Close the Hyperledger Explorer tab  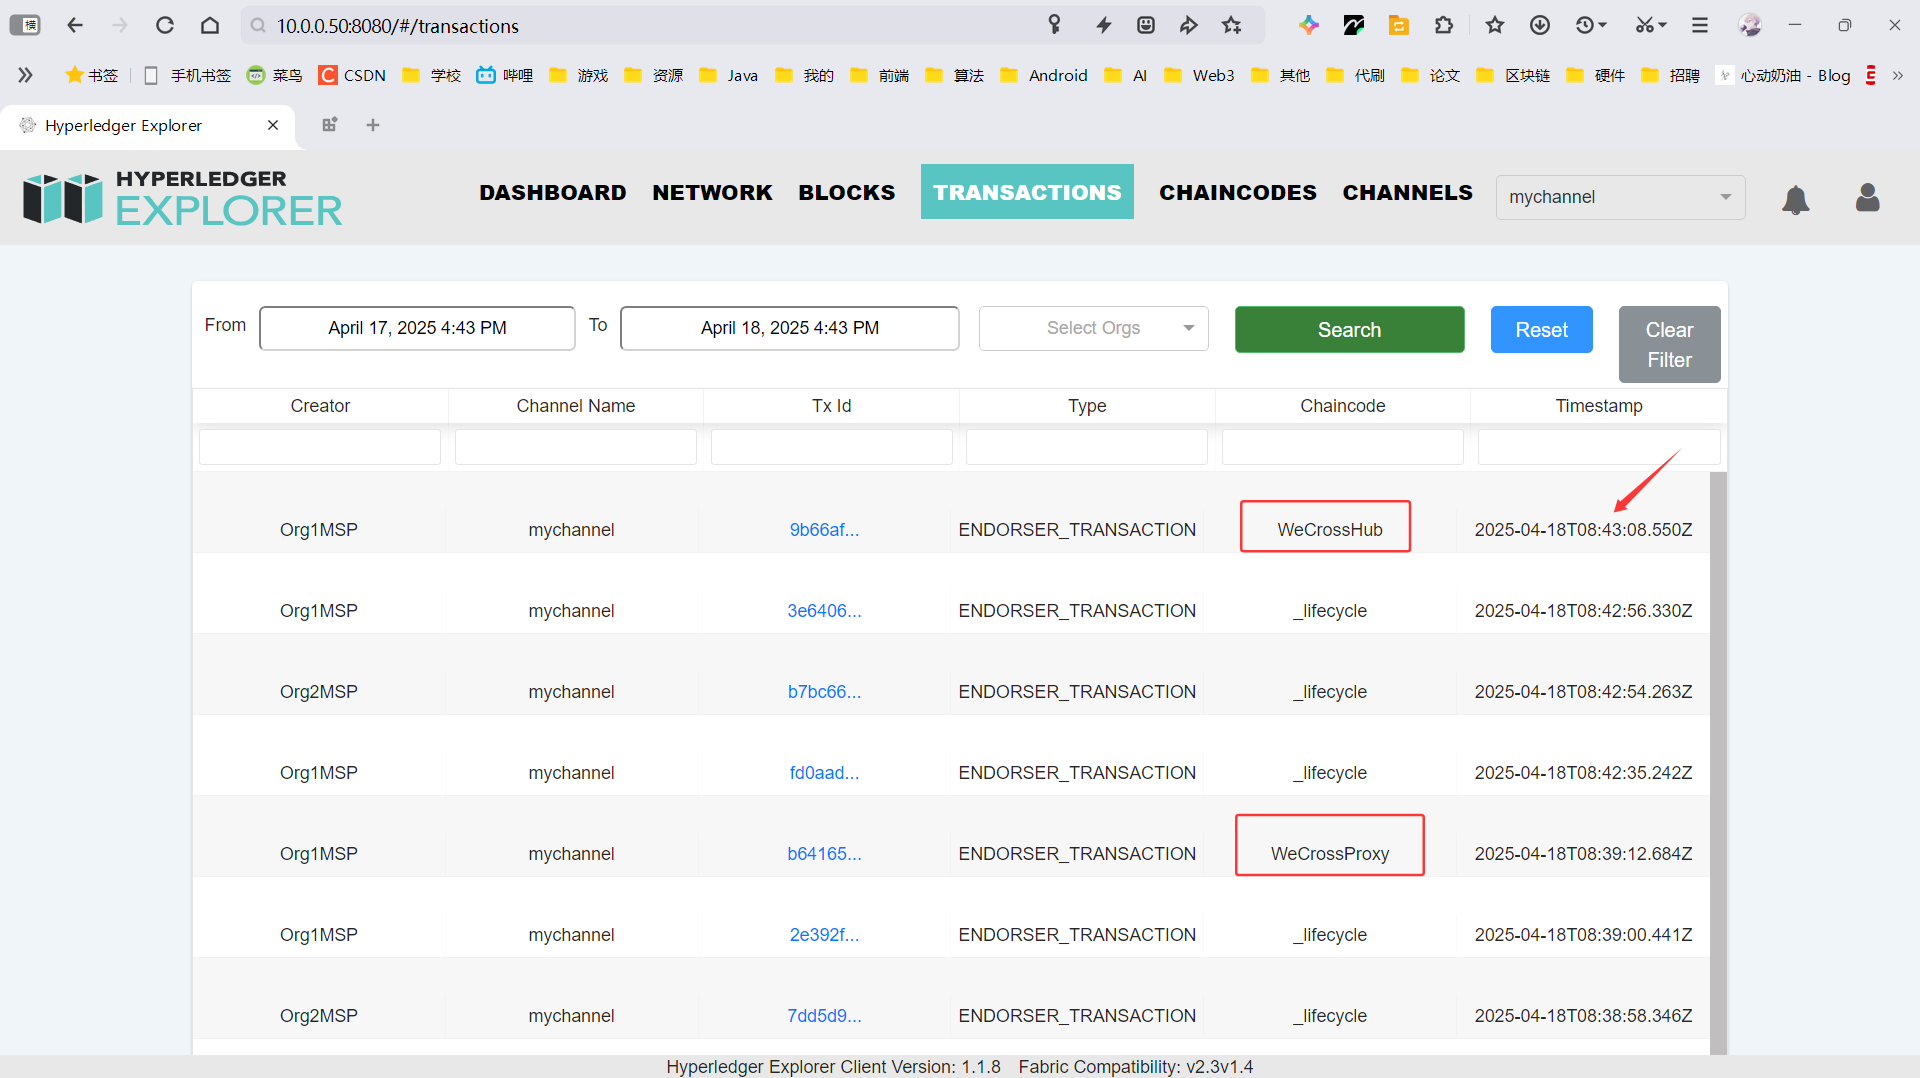tap(273, 125)
